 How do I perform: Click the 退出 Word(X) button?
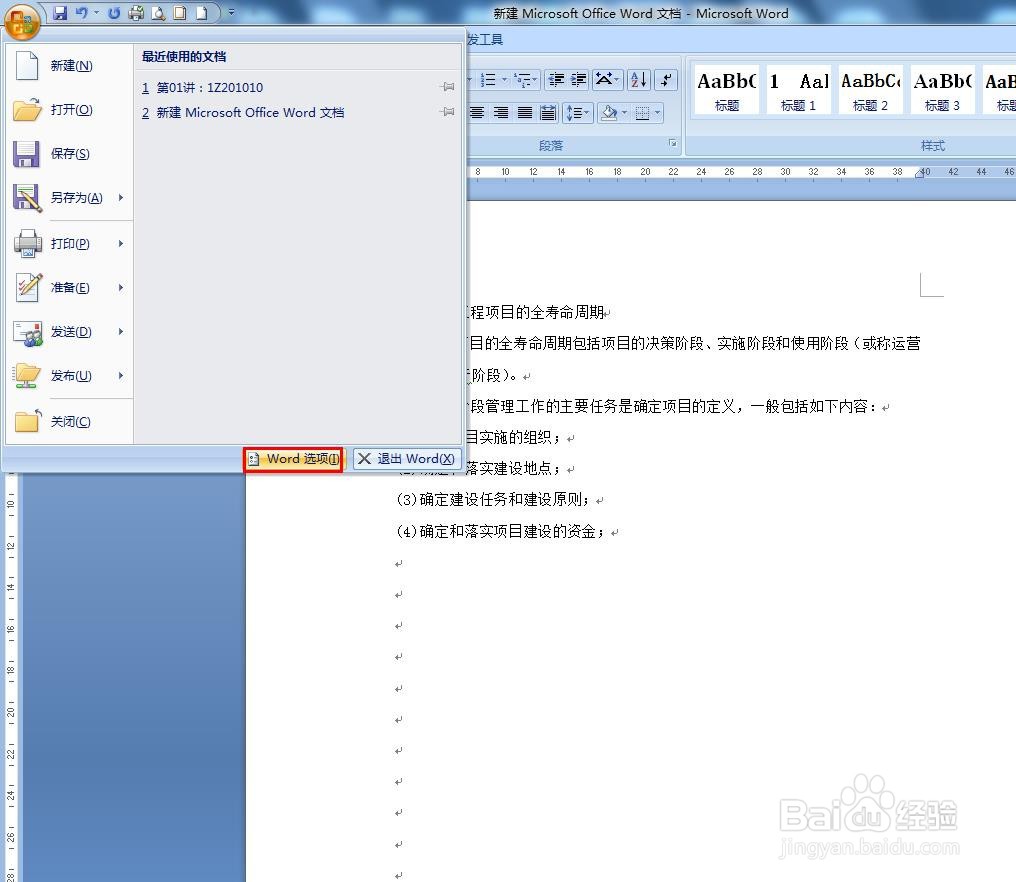coord(407,459)
